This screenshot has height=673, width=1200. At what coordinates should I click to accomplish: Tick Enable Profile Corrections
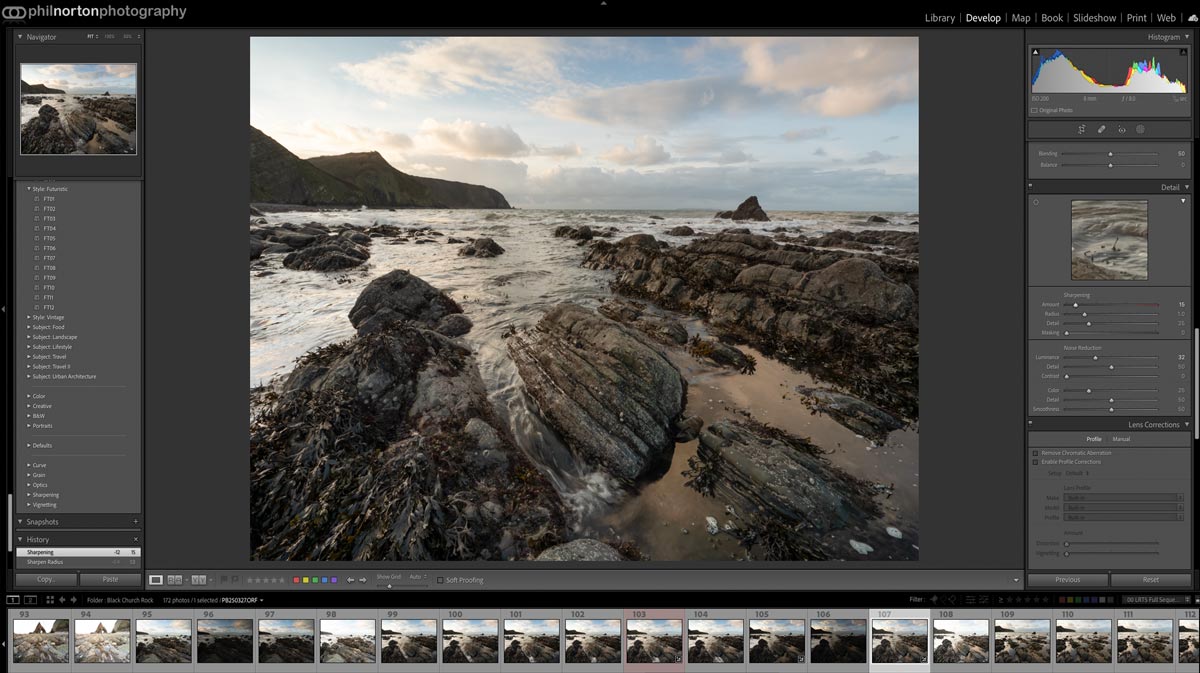point(1035,462)
